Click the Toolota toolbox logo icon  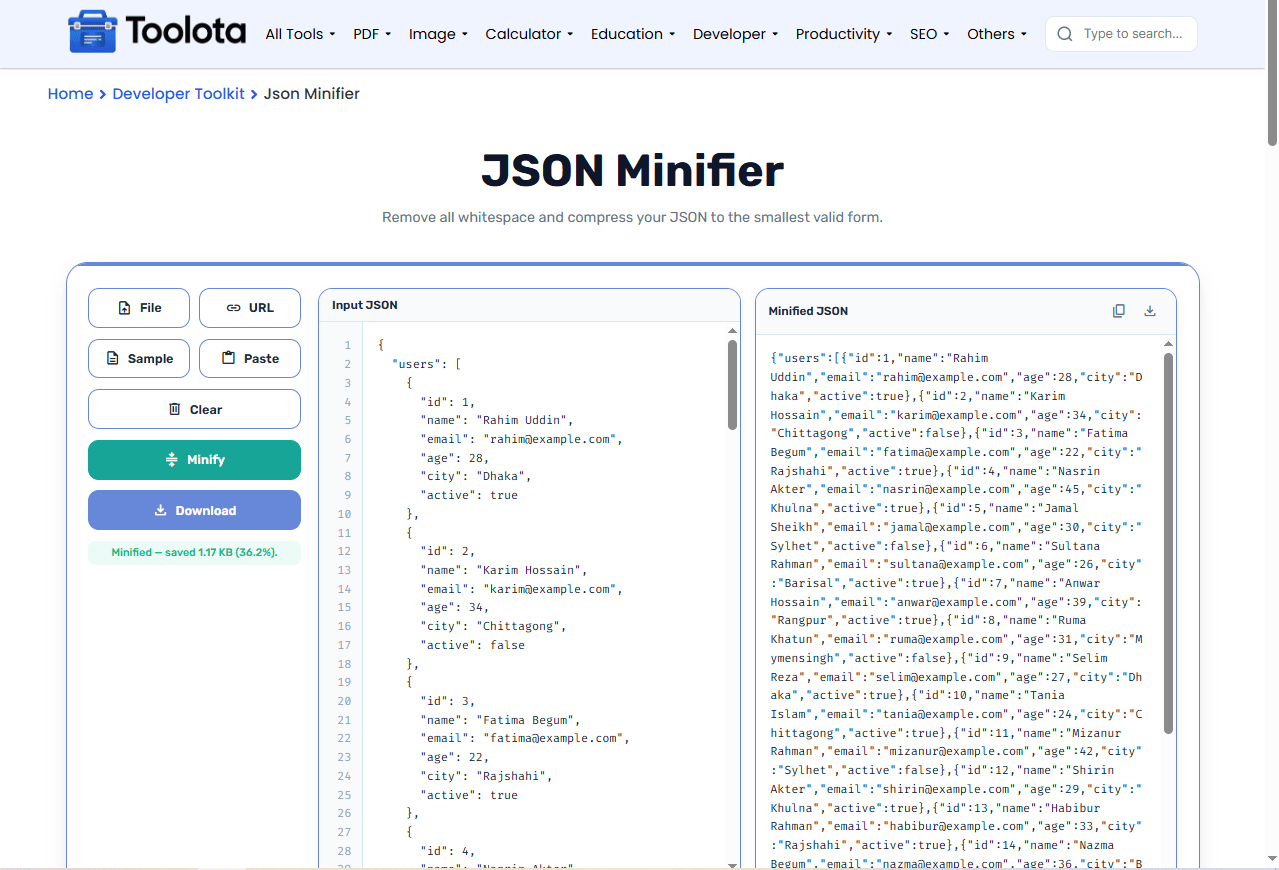pos(93,33)
